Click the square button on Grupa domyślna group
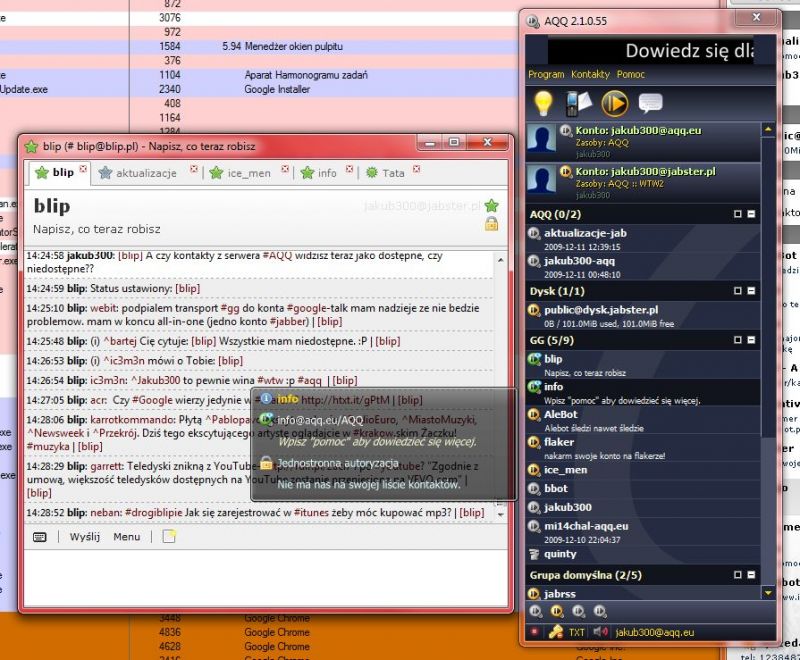 pos(738,575)
